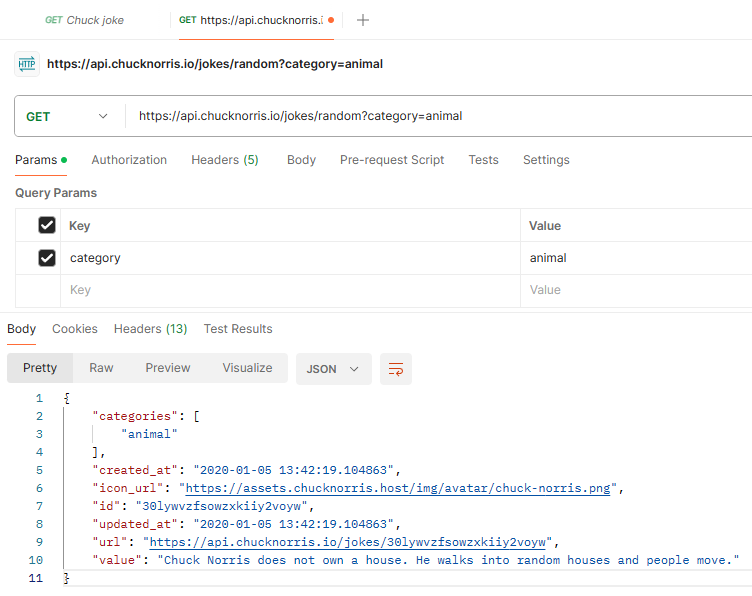
Task: Click the "categories" key in JSON response
Action: pyautogui.click(x=135, y=416)
